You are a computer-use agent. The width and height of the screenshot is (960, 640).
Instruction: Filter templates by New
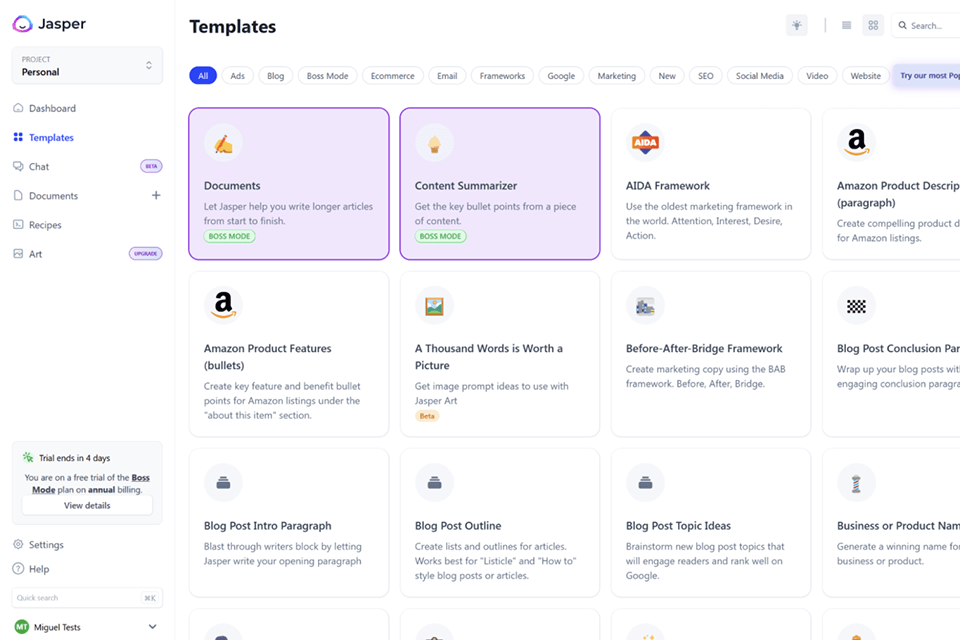(x=667, y=76)
